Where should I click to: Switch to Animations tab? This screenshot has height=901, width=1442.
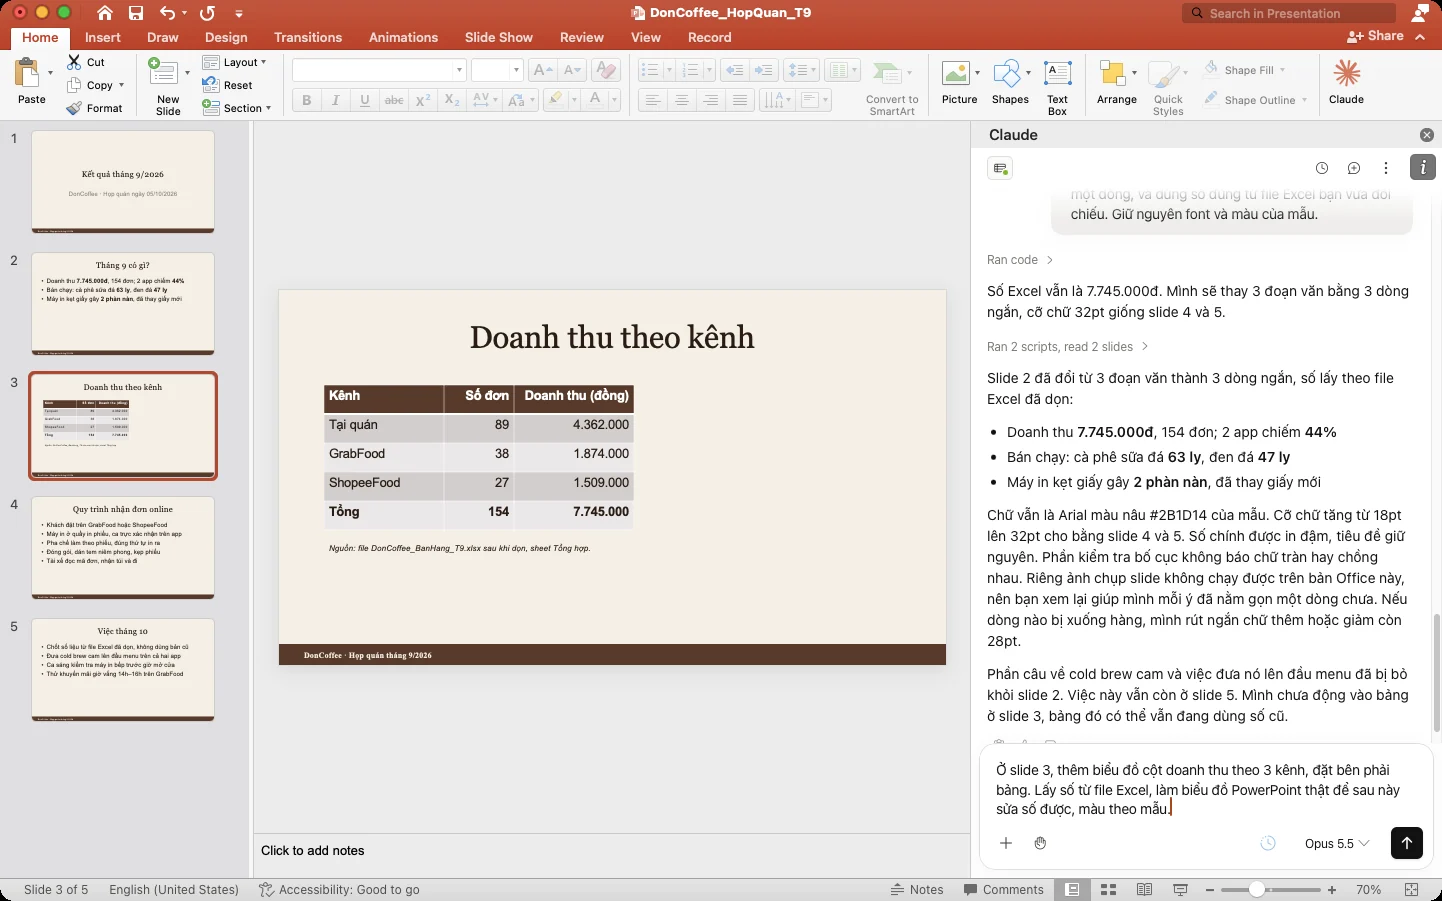coord(404,37)
